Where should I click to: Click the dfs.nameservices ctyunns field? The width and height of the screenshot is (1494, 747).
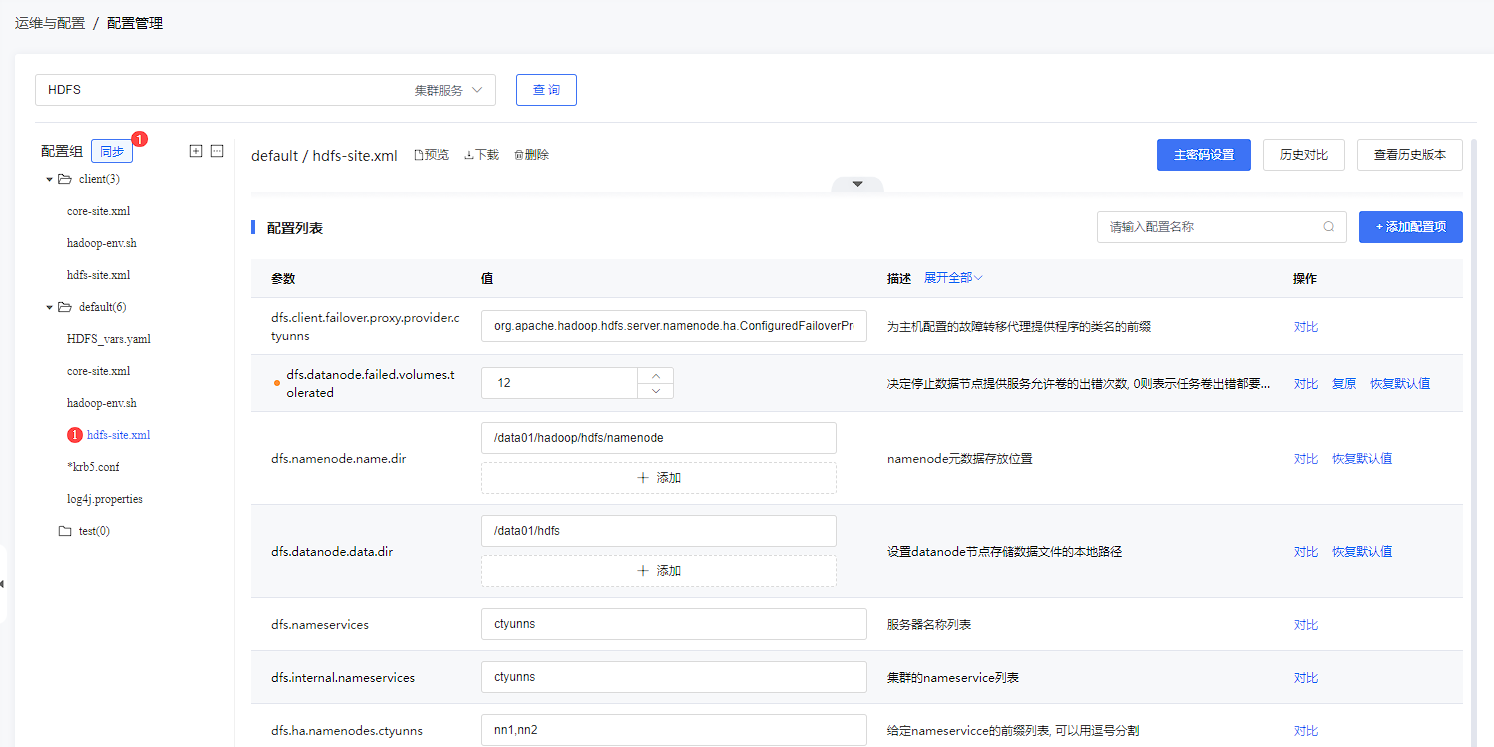point(673,624)
